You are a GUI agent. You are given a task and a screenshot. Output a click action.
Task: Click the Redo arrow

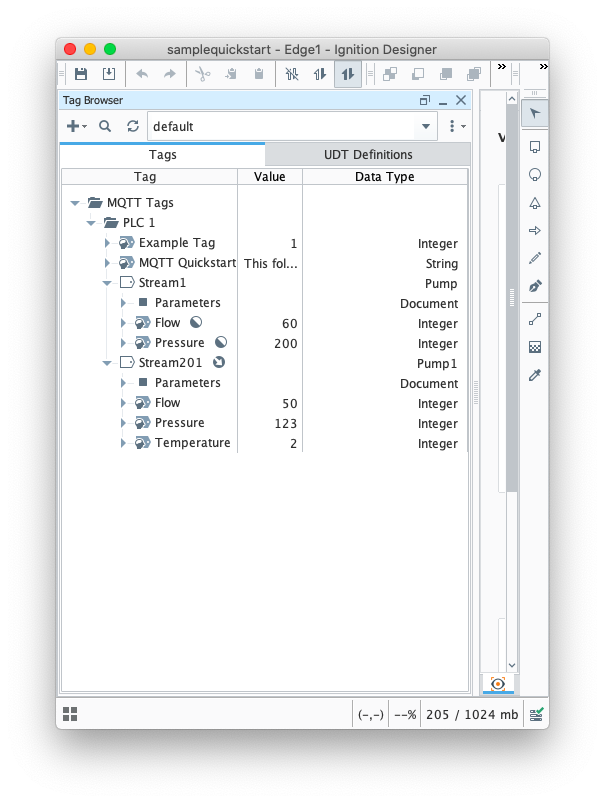pyautogui.click(x=170, y=74)
